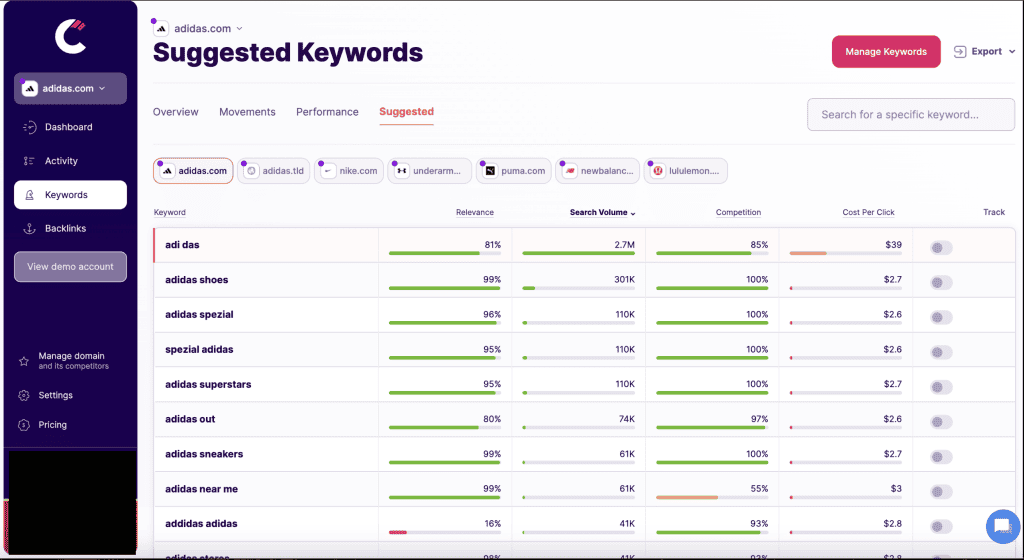Click the Backlinks anchor icon

[x=29, y=228]
